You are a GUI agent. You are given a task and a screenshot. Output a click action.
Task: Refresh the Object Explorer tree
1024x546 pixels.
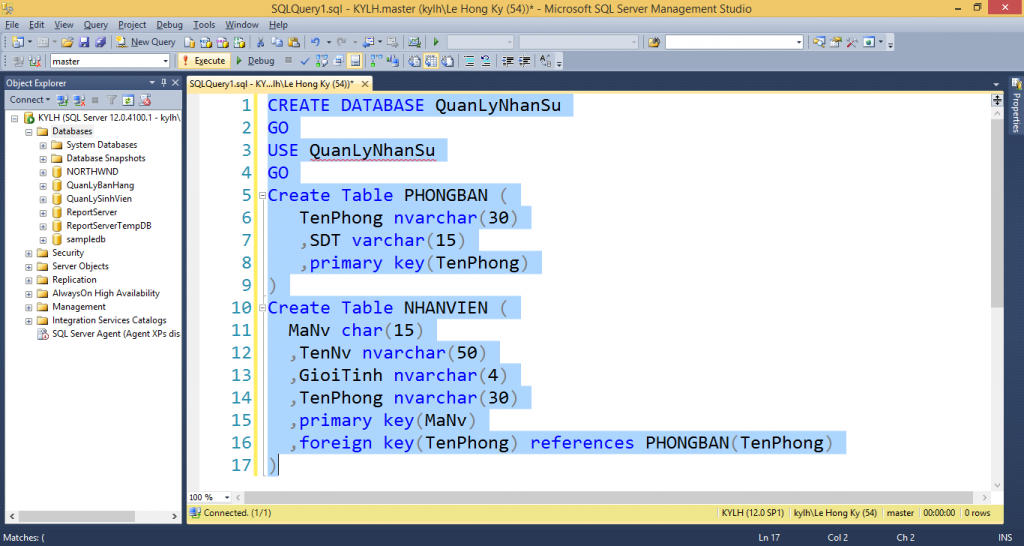click(x=128, y=100)
